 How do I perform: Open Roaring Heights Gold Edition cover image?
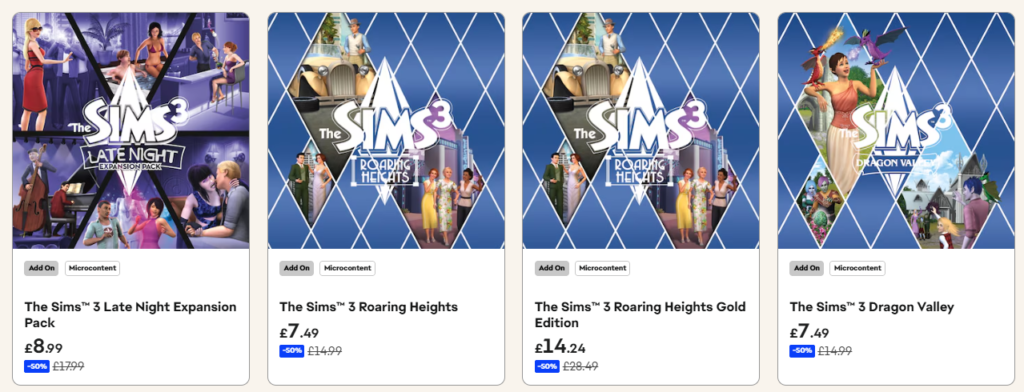[x=641, y=131]
